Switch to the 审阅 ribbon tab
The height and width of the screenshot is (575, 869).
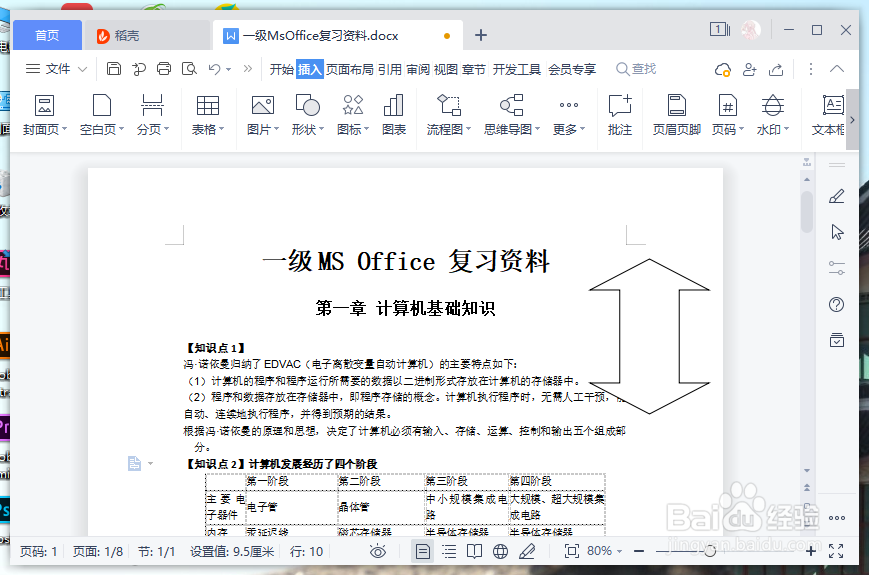418,69
